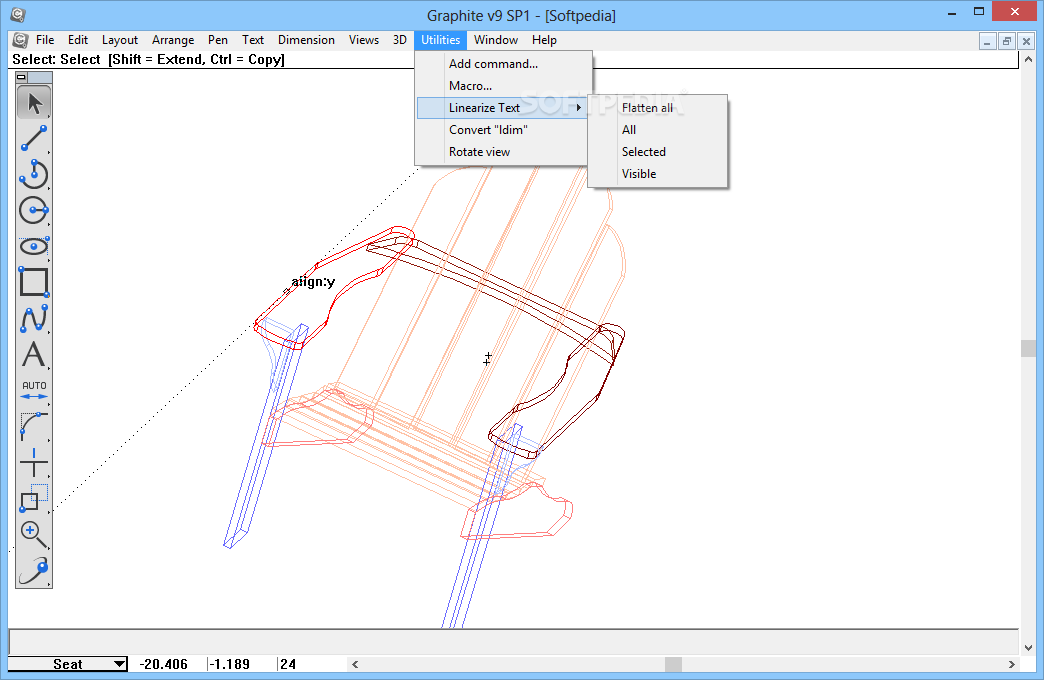Pick the Trim tool

pyautogui.click(x=34, y=462)
